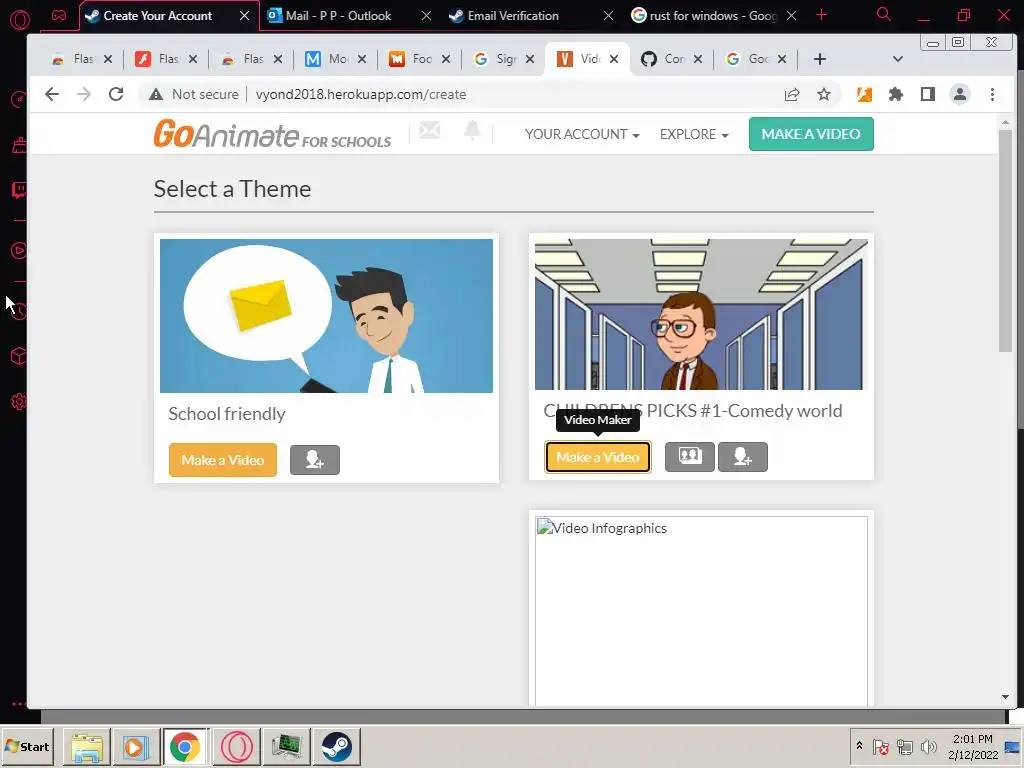The height and width of the screenshot is (768, 1024).
Task: Click the orange extension icon in Chrome toolbar
Action: pyautogui.click(x=864, y=94)
